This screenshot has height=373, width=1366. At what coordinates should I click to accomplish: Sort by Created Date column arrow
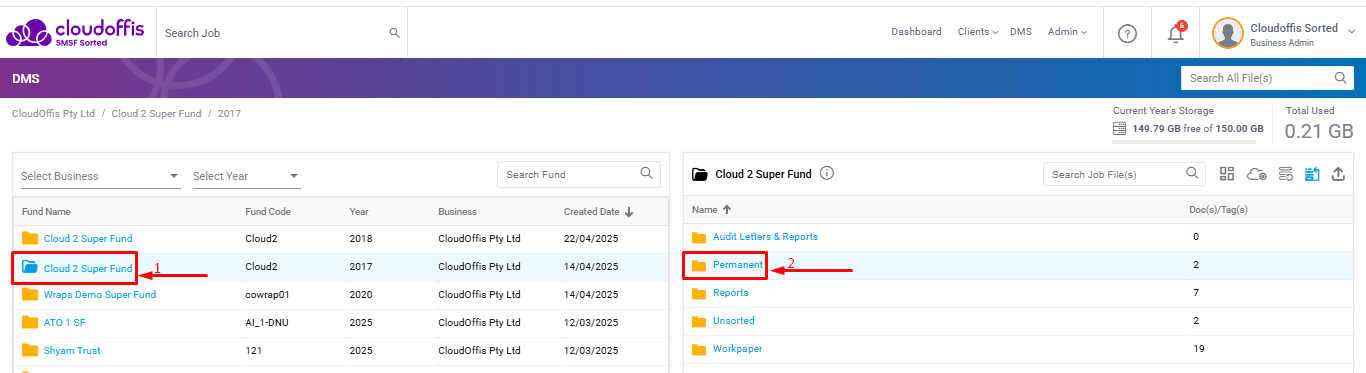pyautogui.click(x=629, y=212)
